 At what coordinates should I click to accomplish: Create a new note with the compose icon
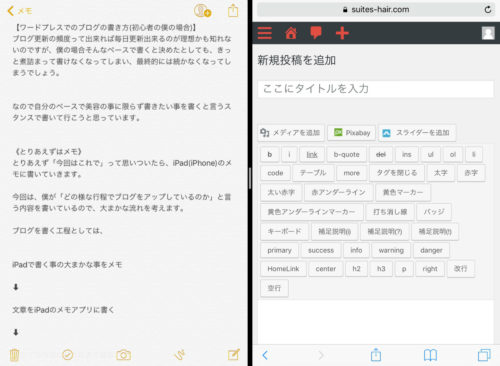[234, 355]
